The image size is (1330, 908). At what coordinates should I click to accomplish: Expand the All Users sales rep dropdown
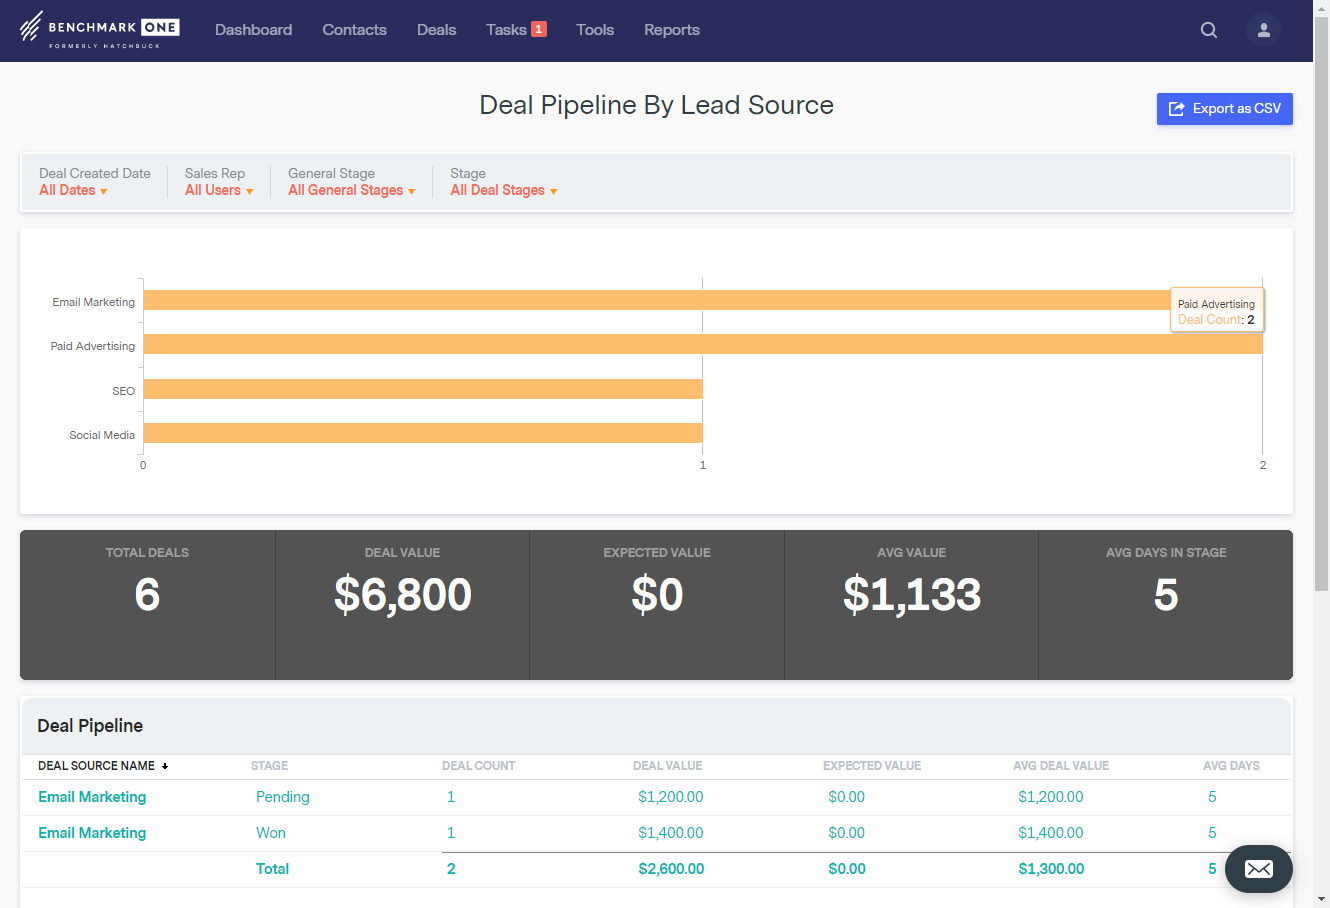pyautogui.click(x=219, y=190)
